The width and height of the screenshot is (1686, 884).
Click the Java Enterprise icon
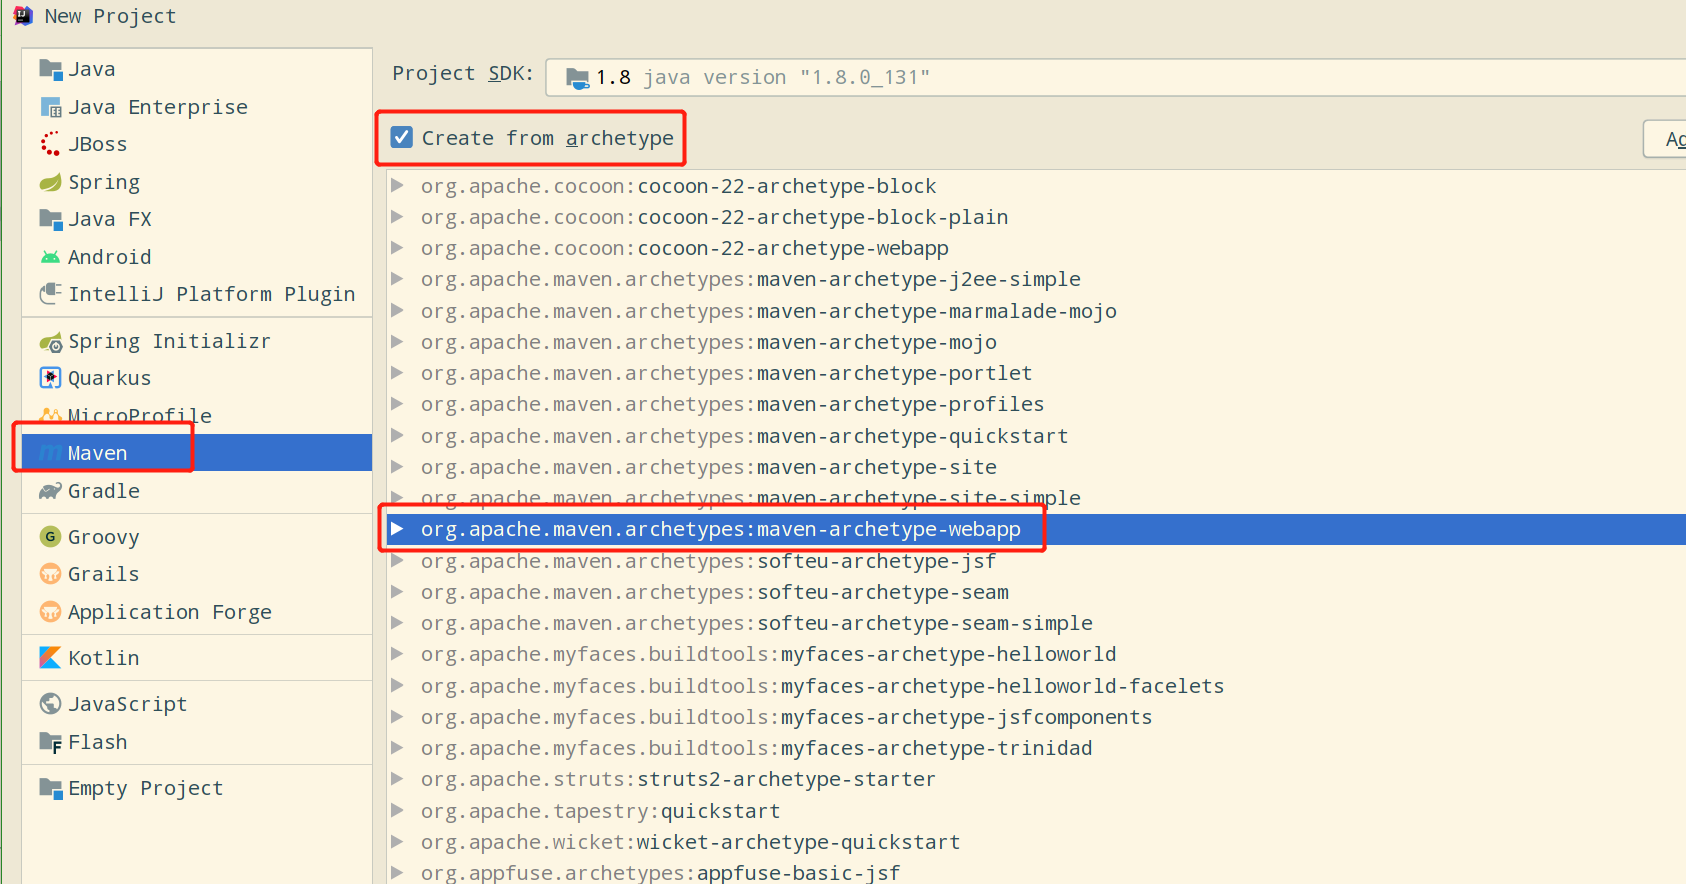[x=50, y=107]
